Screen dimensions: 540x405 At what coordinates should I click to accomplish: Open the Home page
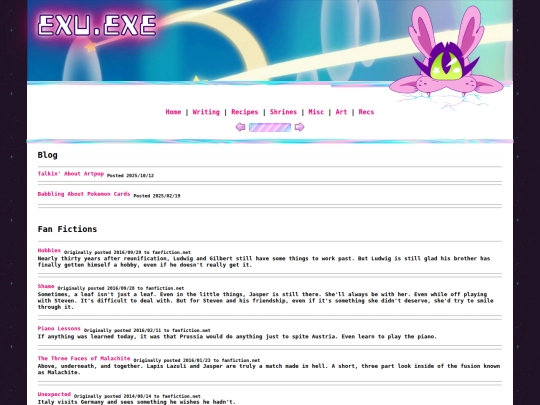[173, 112]
